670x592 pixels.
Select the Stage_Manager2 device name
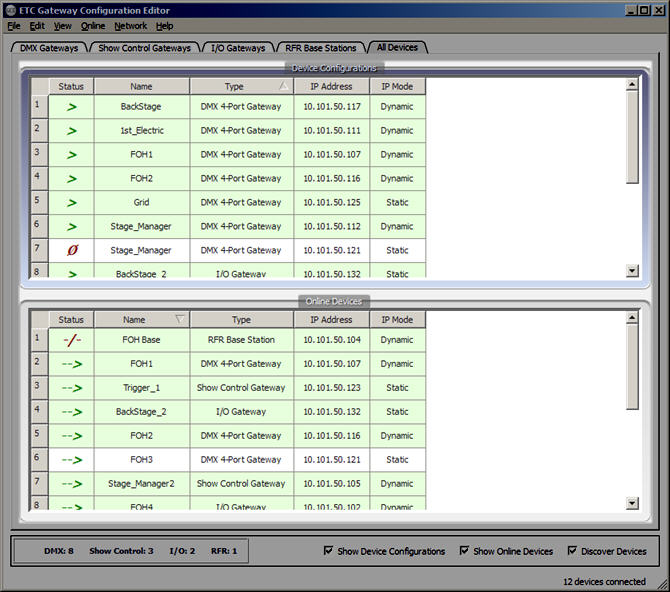pyautogui.click(x=141, y=483)
